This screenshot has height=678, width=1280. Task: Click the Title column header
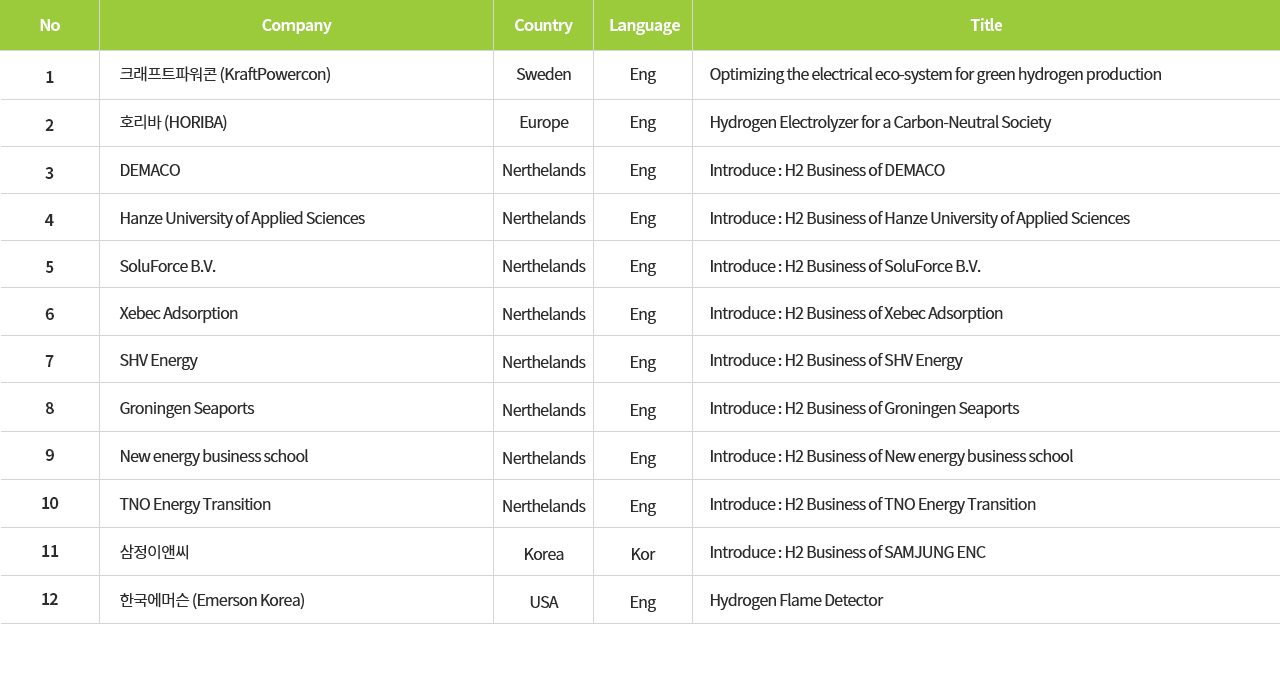pyautogui.click(x=986, y=25)
